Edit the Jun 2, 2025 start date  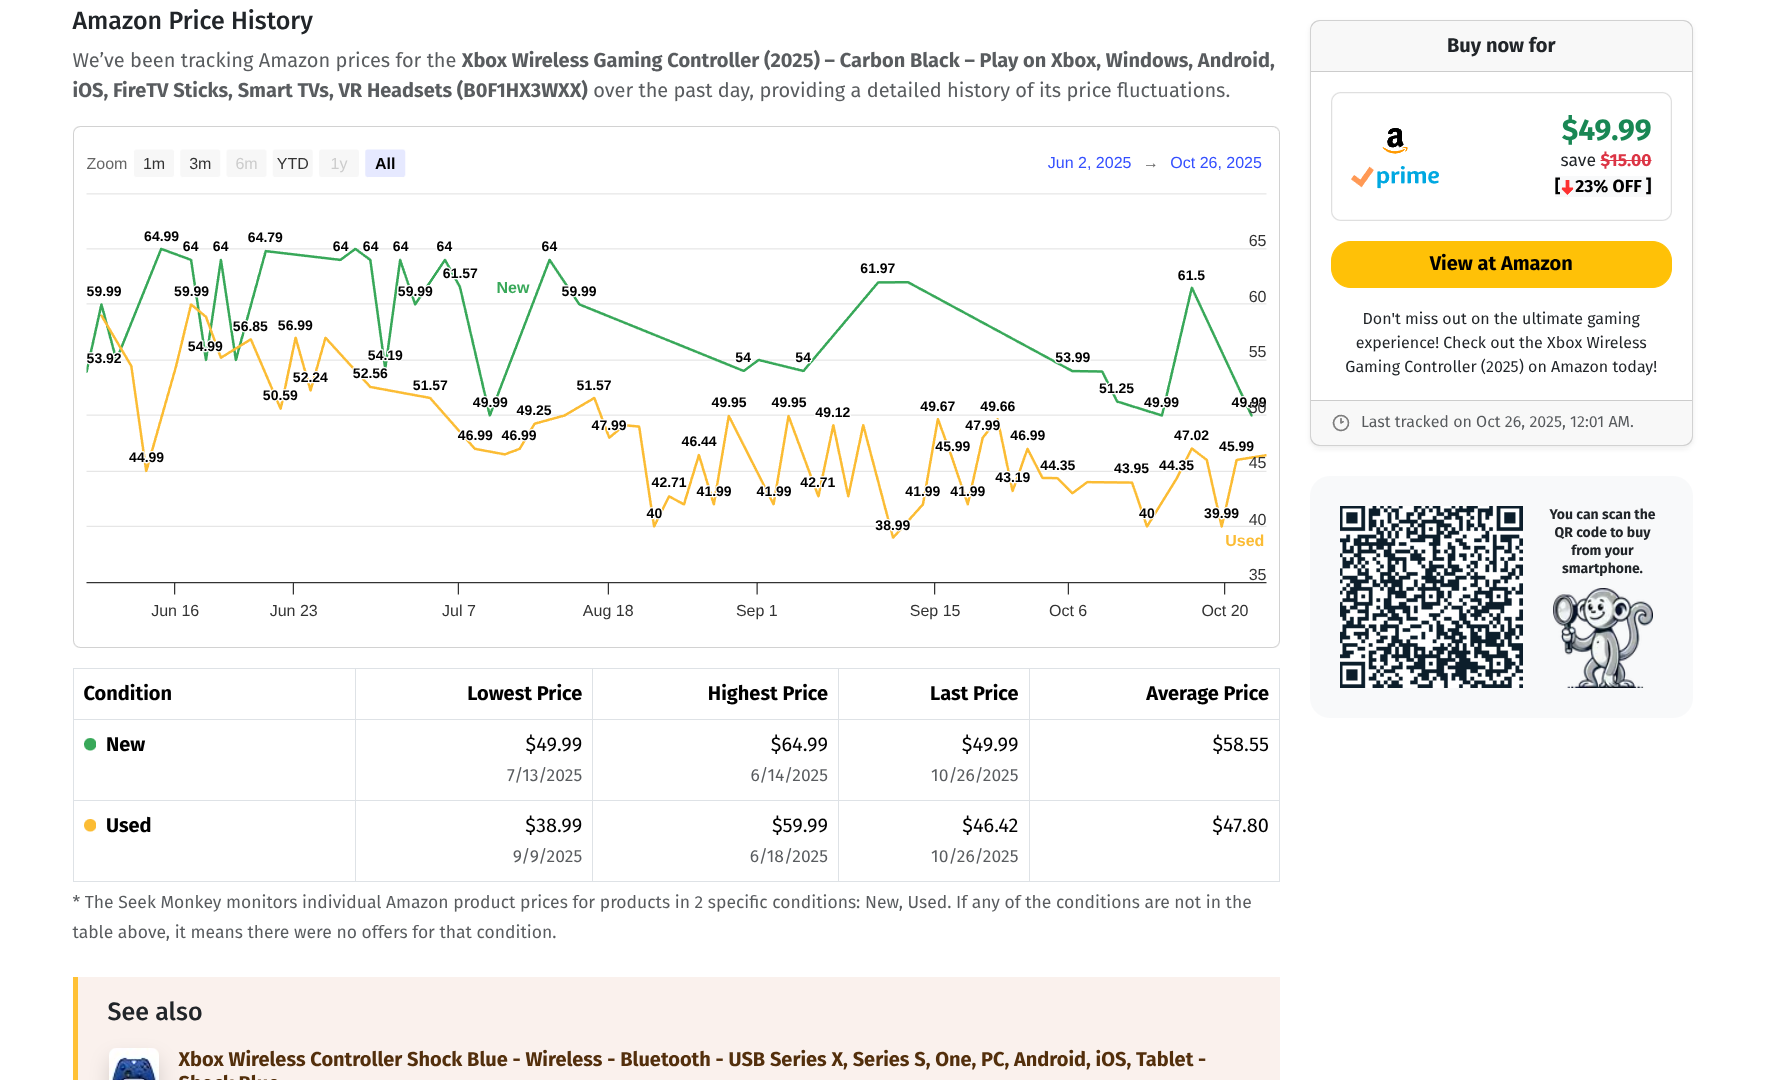1089,162
